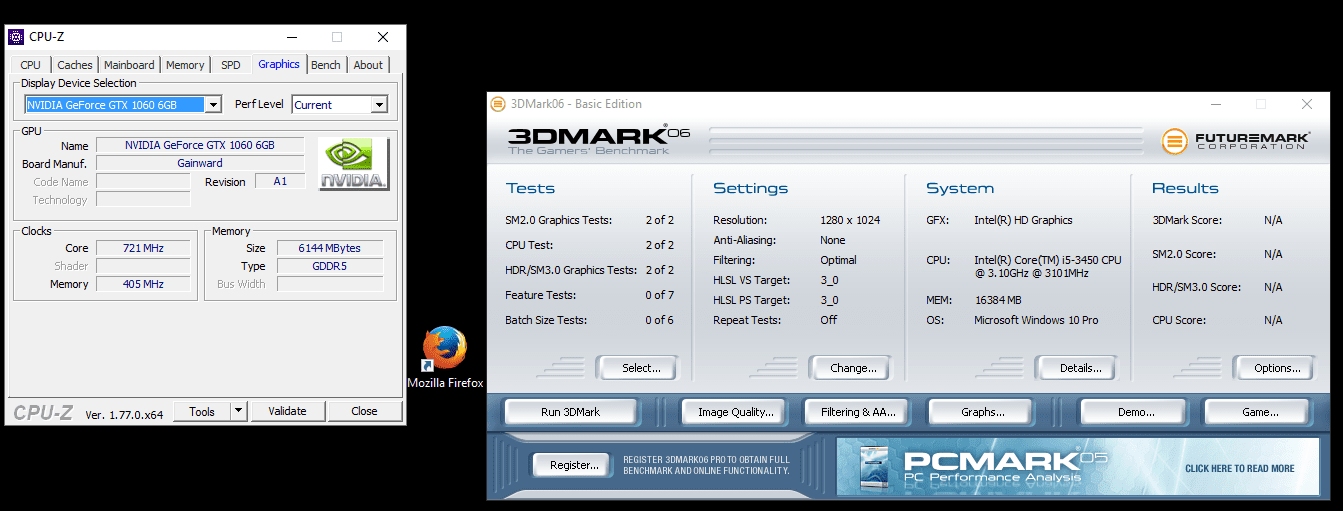
Task: Switch to the CPU tab
Action: [31, 65]
